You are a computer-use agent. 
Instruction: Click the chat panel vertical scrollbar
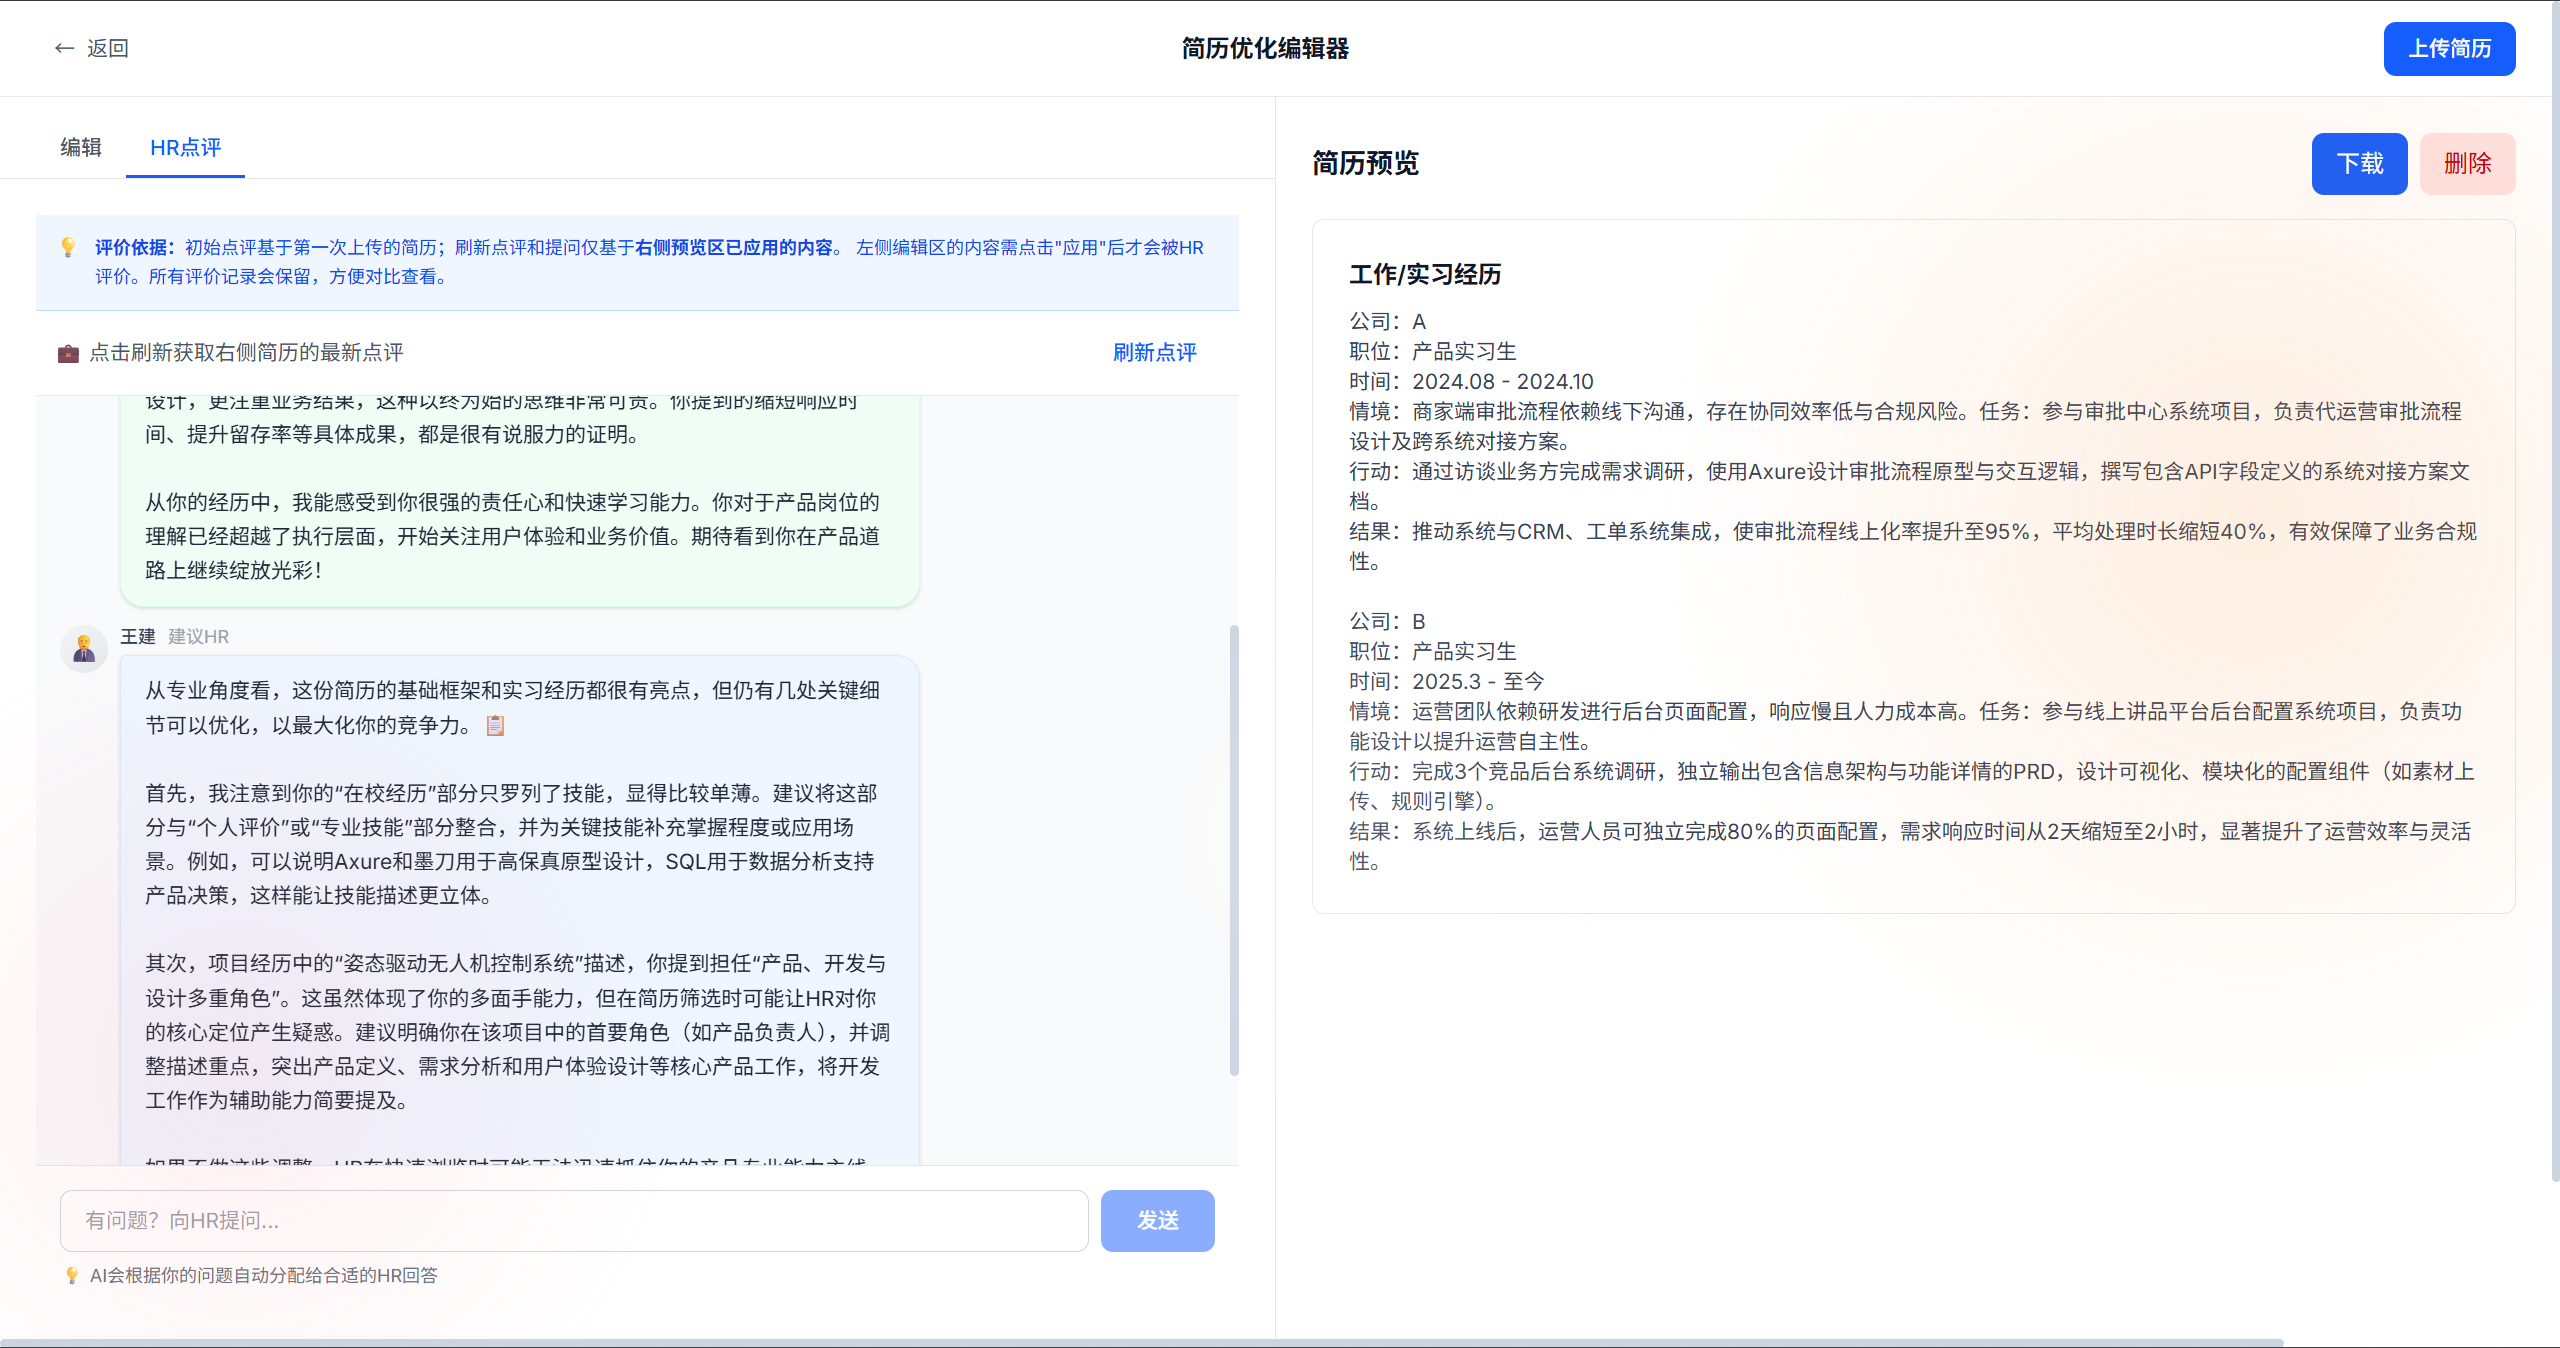[x=1234, y=850]
